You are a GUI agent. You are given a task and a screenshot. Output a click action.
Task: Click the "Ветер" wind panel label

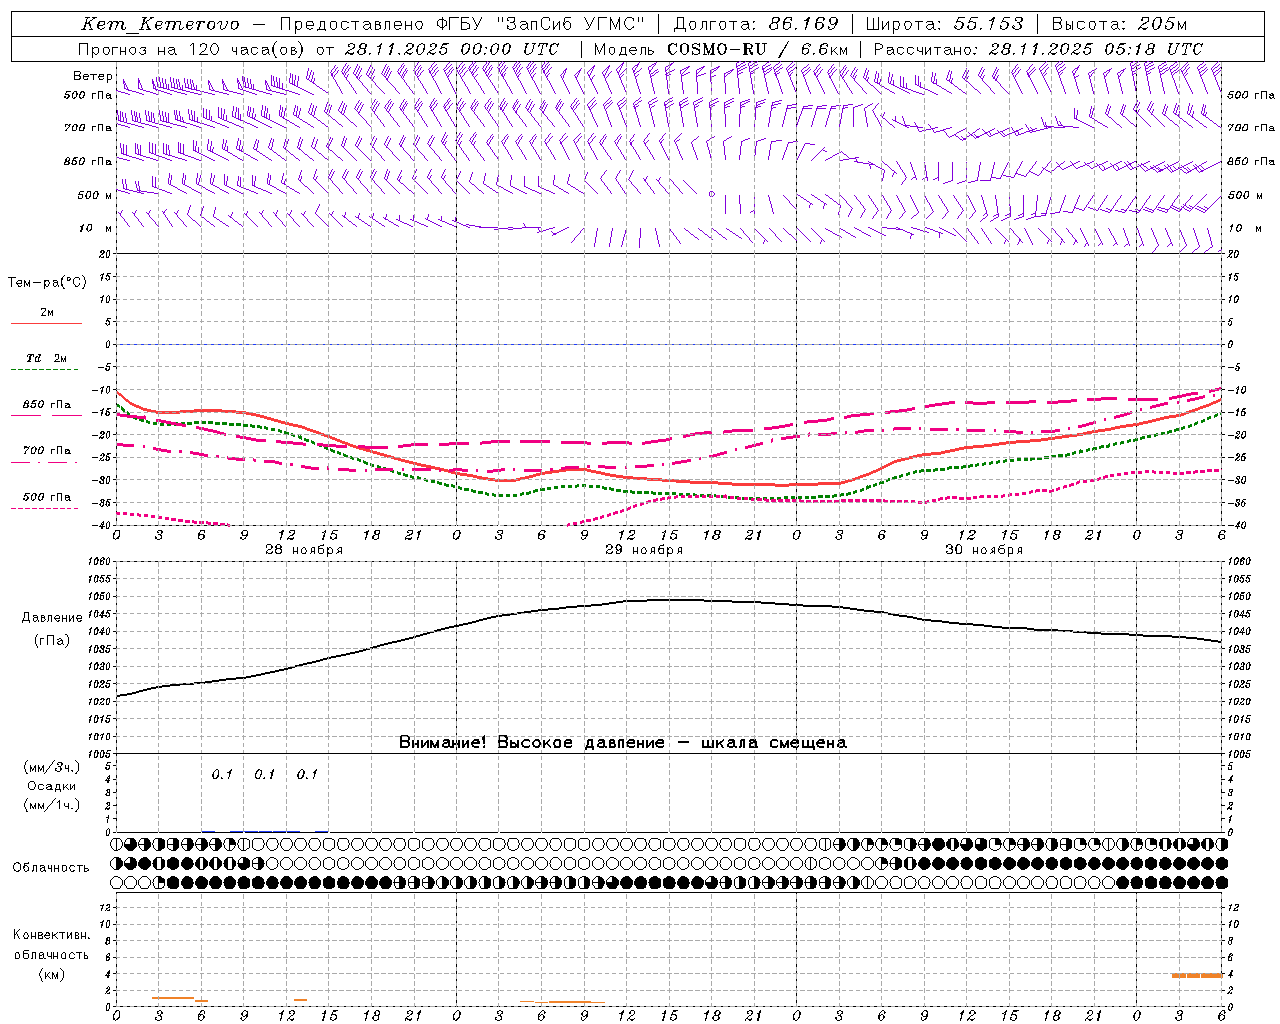pyautogui.click(x=92, y=76)
